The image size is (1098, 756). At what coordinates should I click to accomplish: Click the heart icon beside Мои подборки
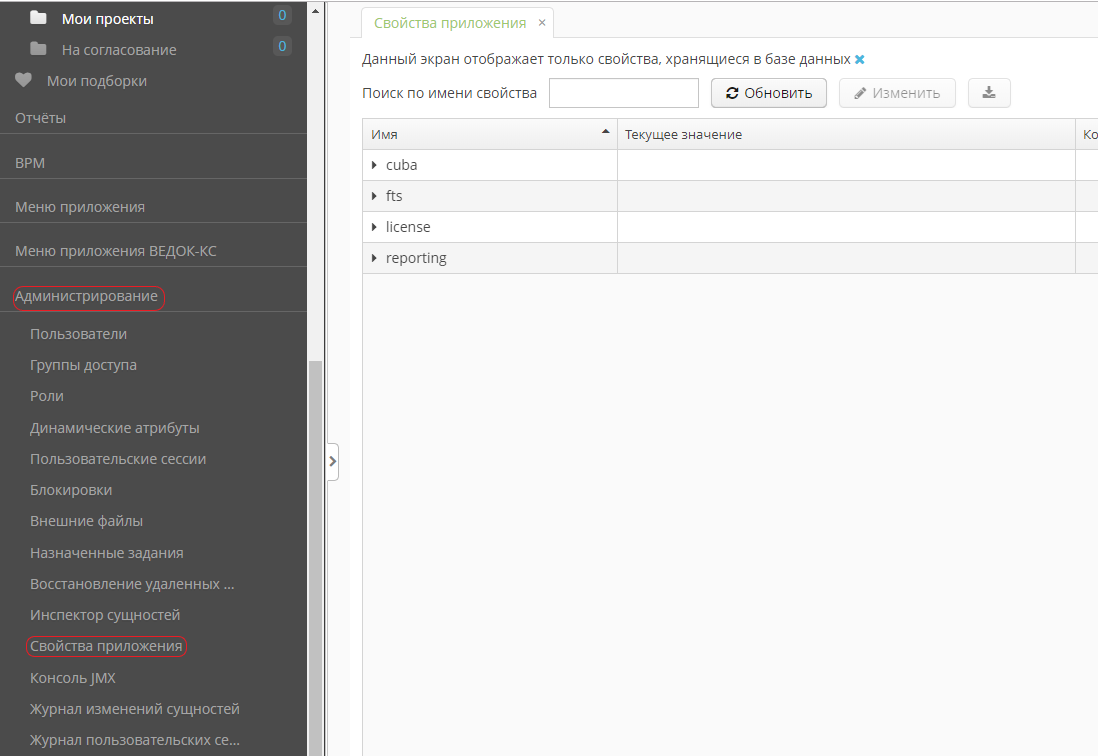point(23,81)
